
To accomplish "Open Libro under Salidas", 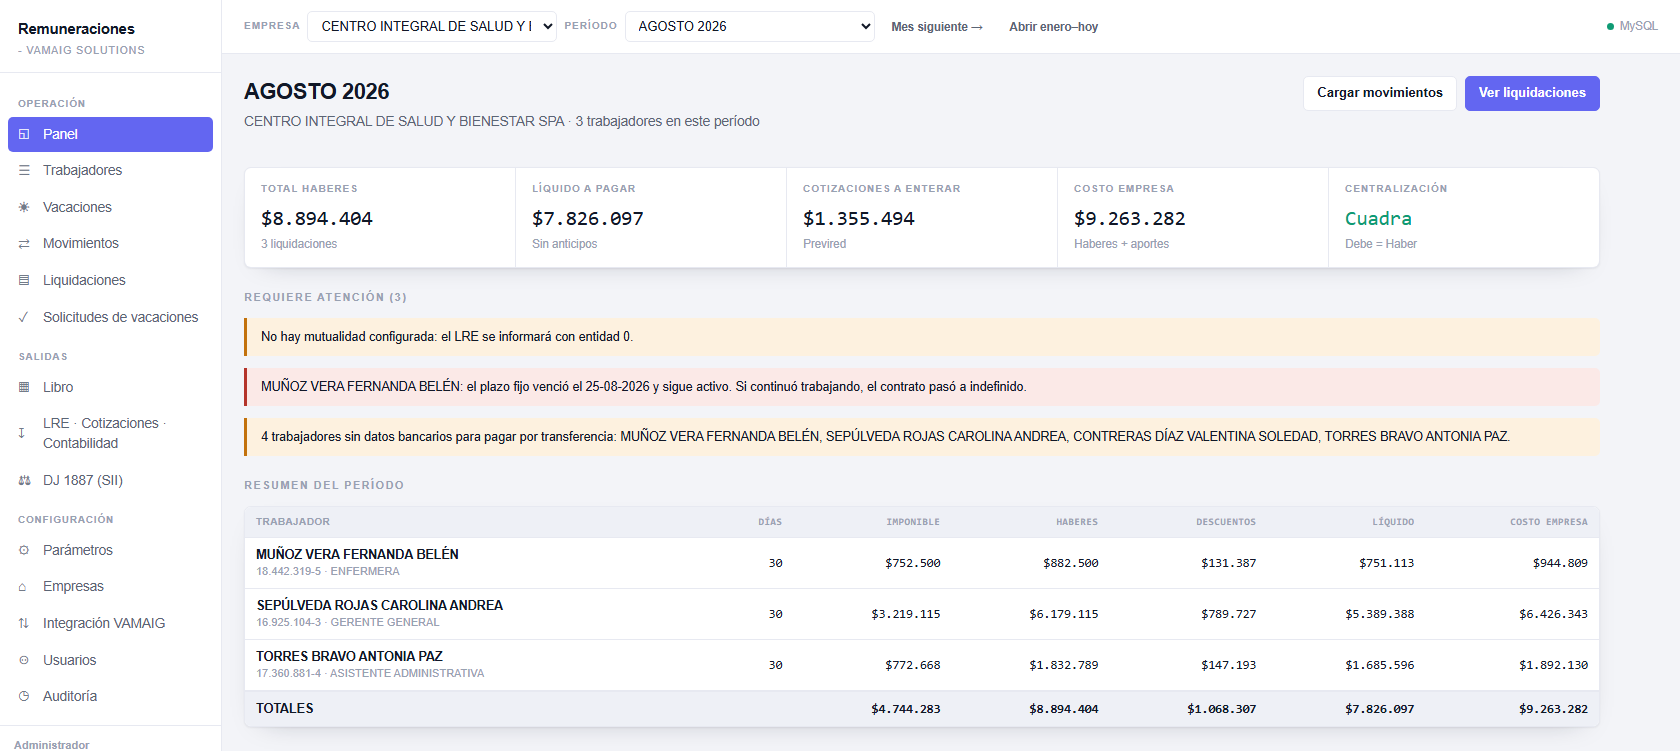I will [x=110, y=387].
